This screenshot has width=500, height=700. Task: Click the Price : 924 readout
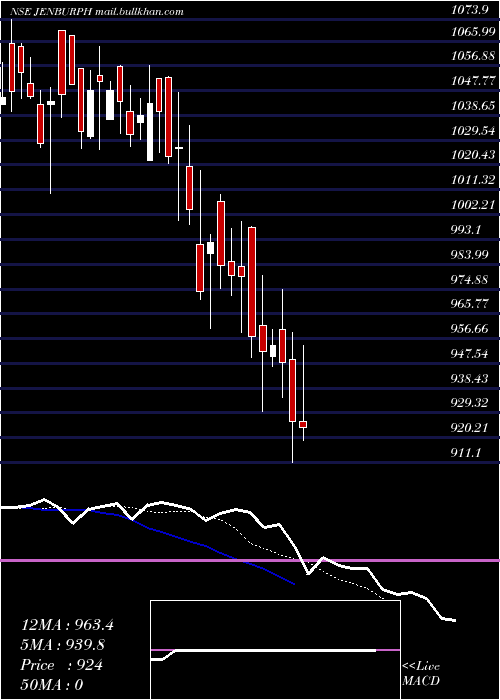62,665
